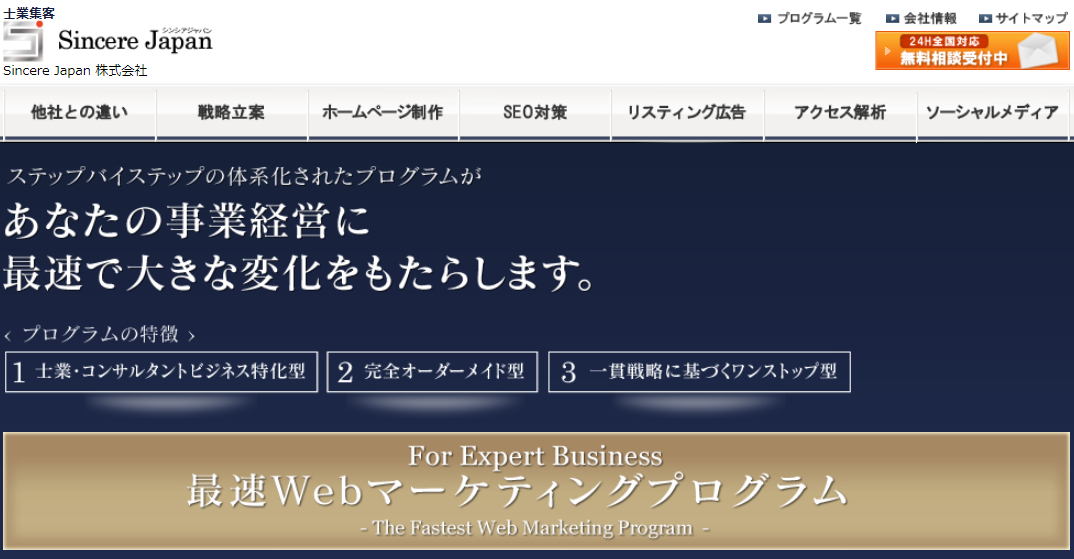Click the 無料相談受付中 orange banner button

[x=955, y=51]
